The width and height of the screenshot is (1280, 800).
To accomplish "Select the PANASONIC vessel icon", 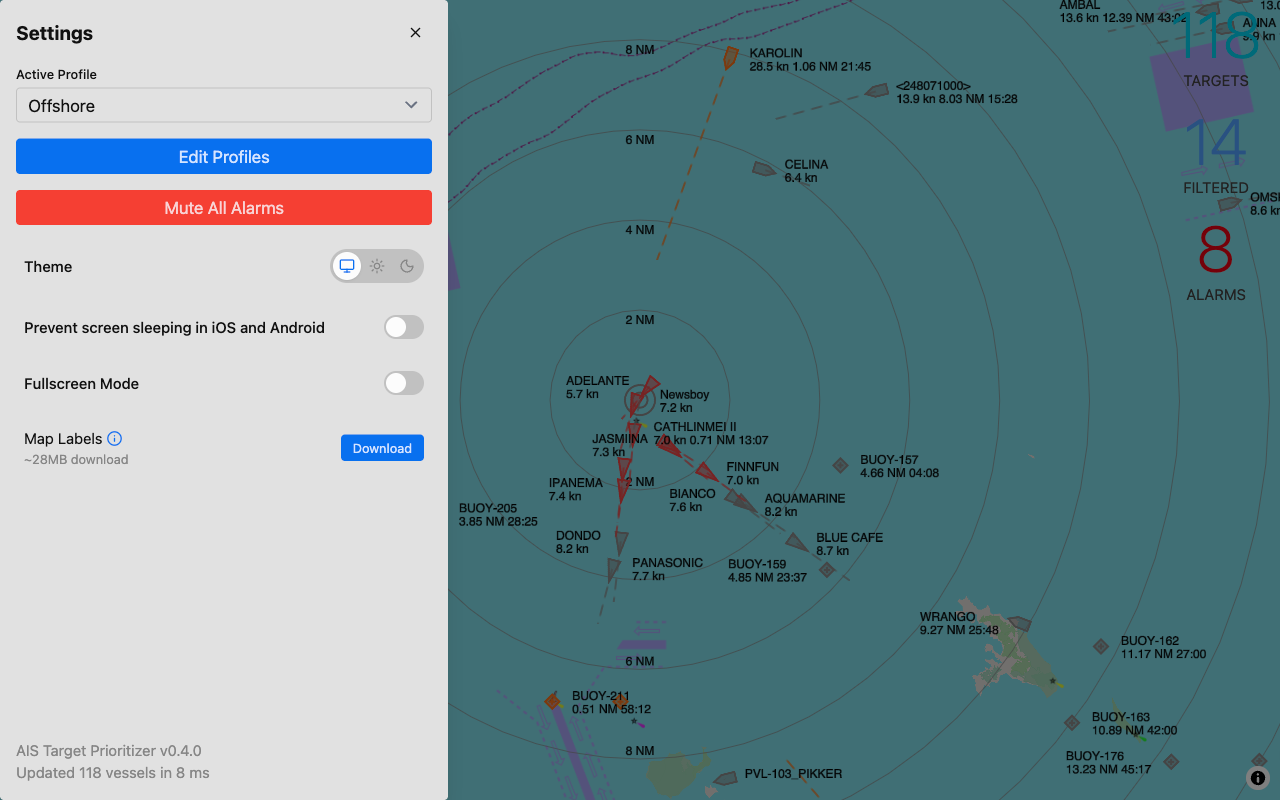I will pyautogui.click(x=614, y=570).
